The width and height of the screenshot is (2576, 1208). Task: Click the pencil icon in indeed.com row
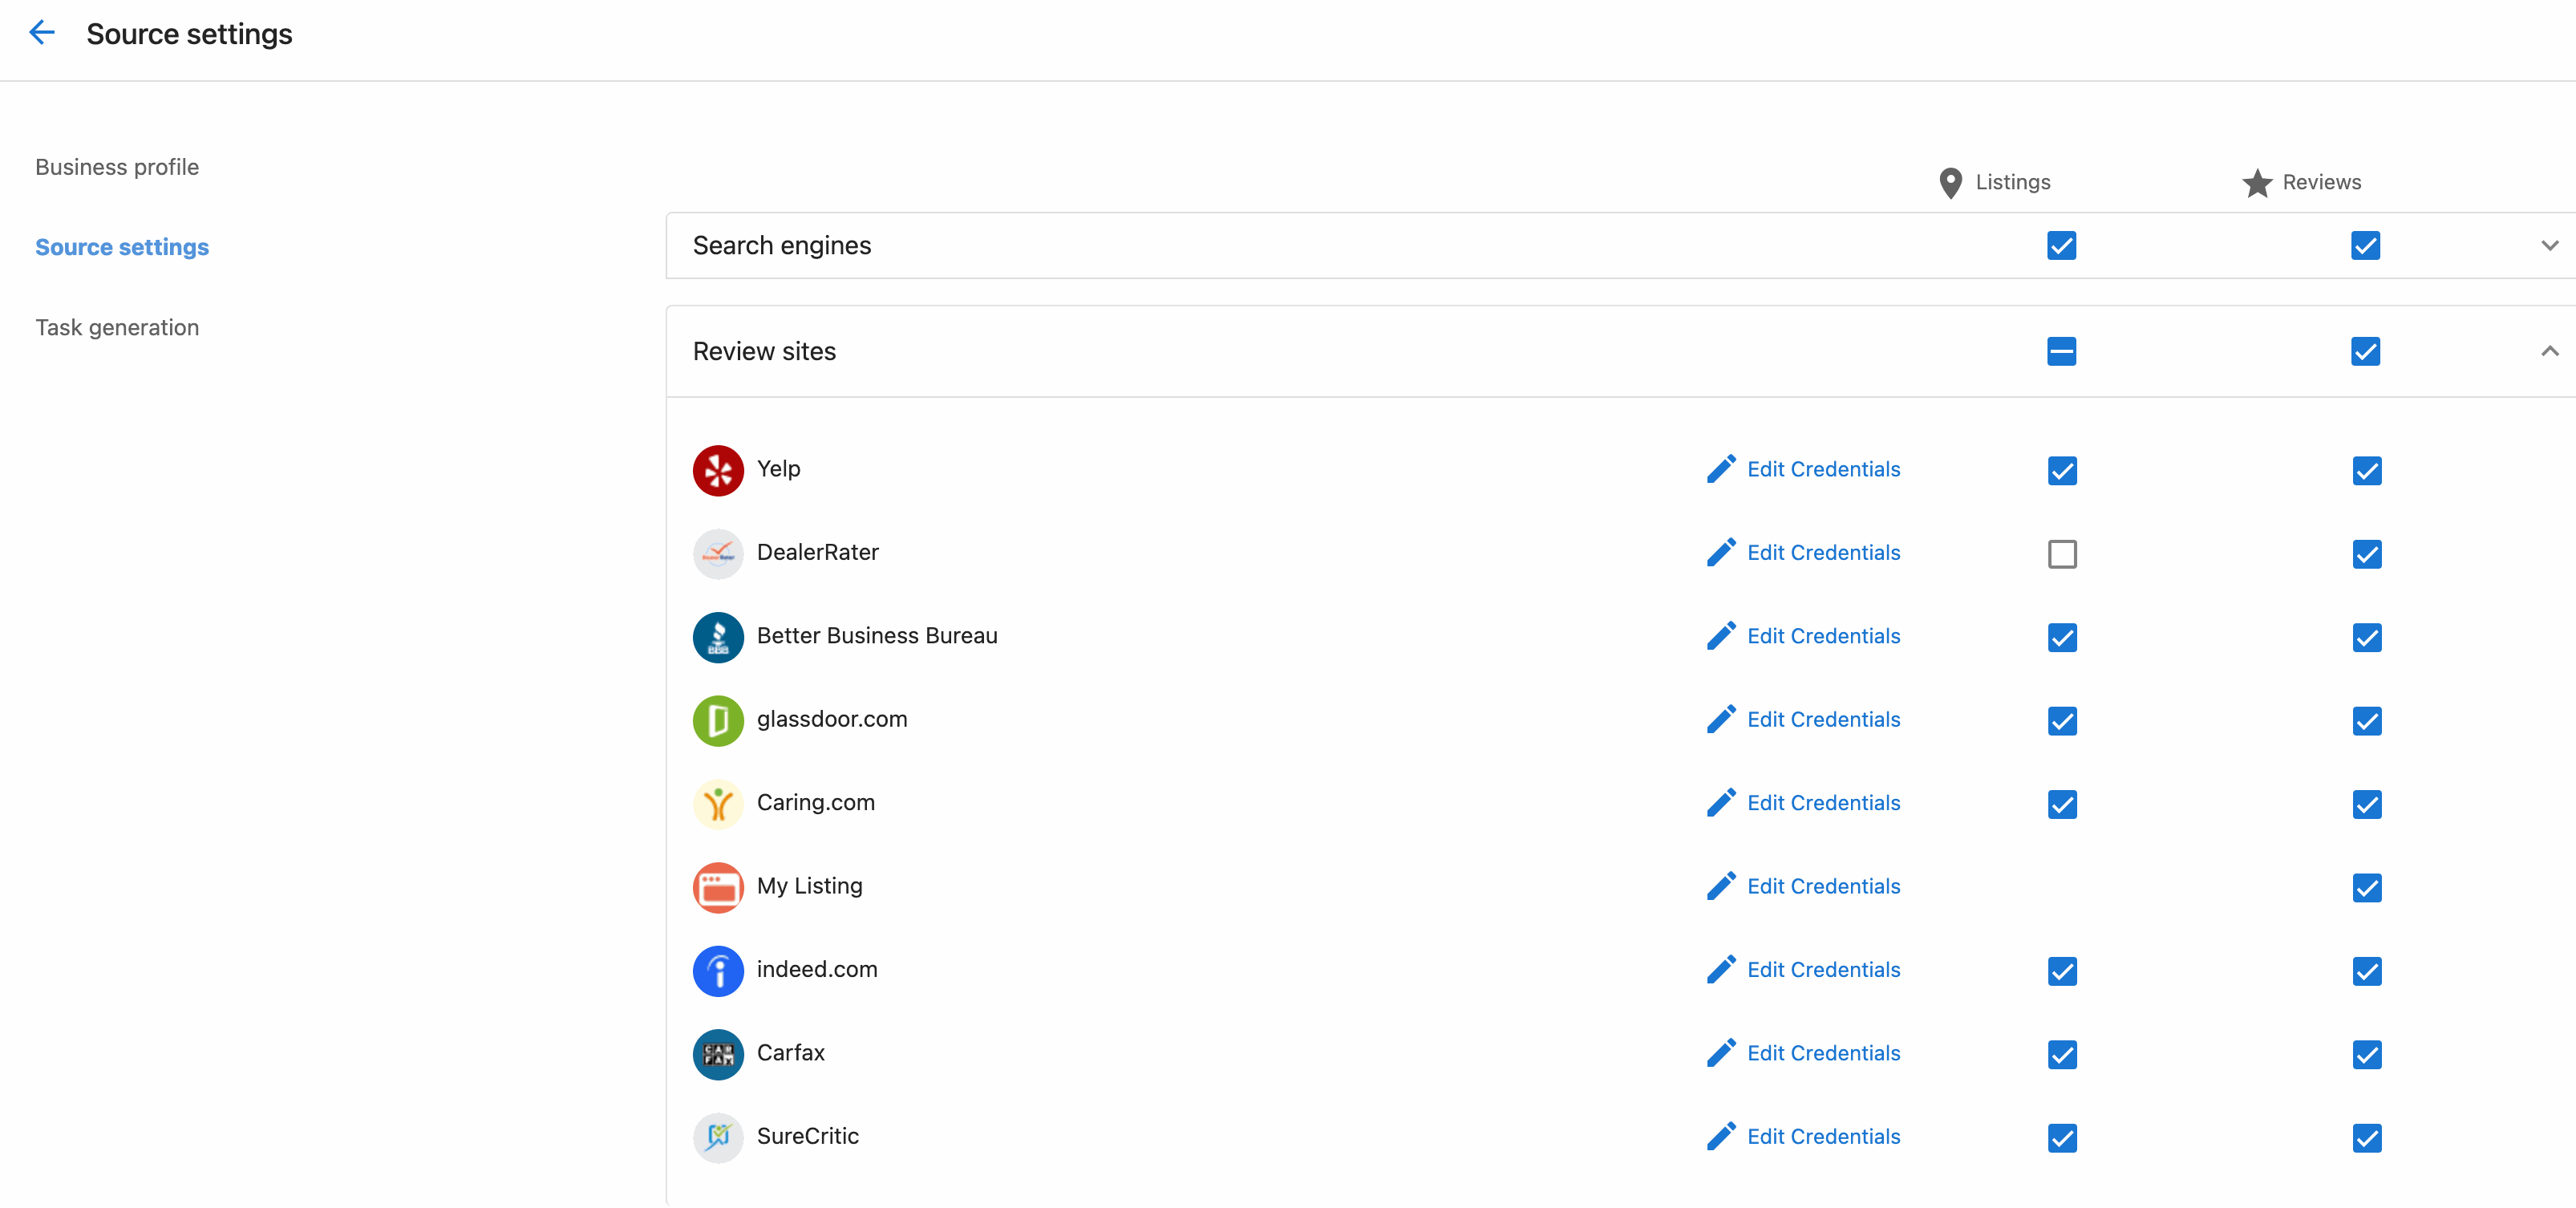[1721, 969]
